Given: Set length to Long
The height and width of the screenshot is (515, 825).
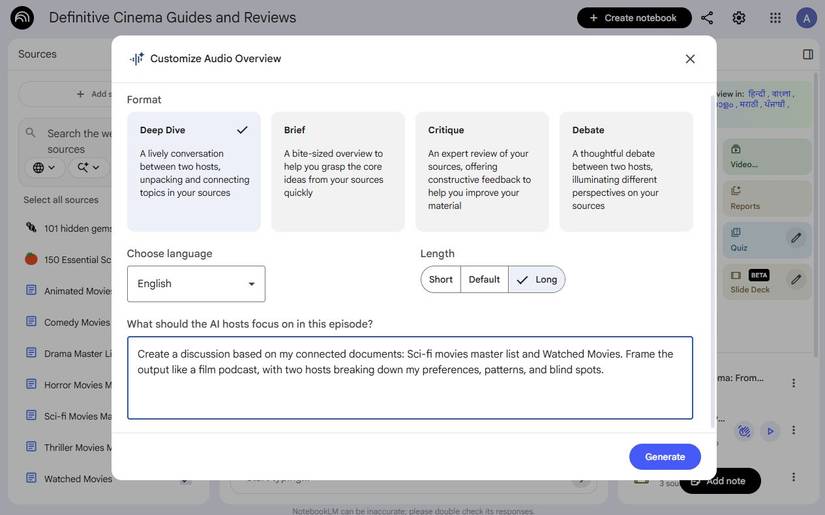Looking at the screenshot, I should pos(537,280).
